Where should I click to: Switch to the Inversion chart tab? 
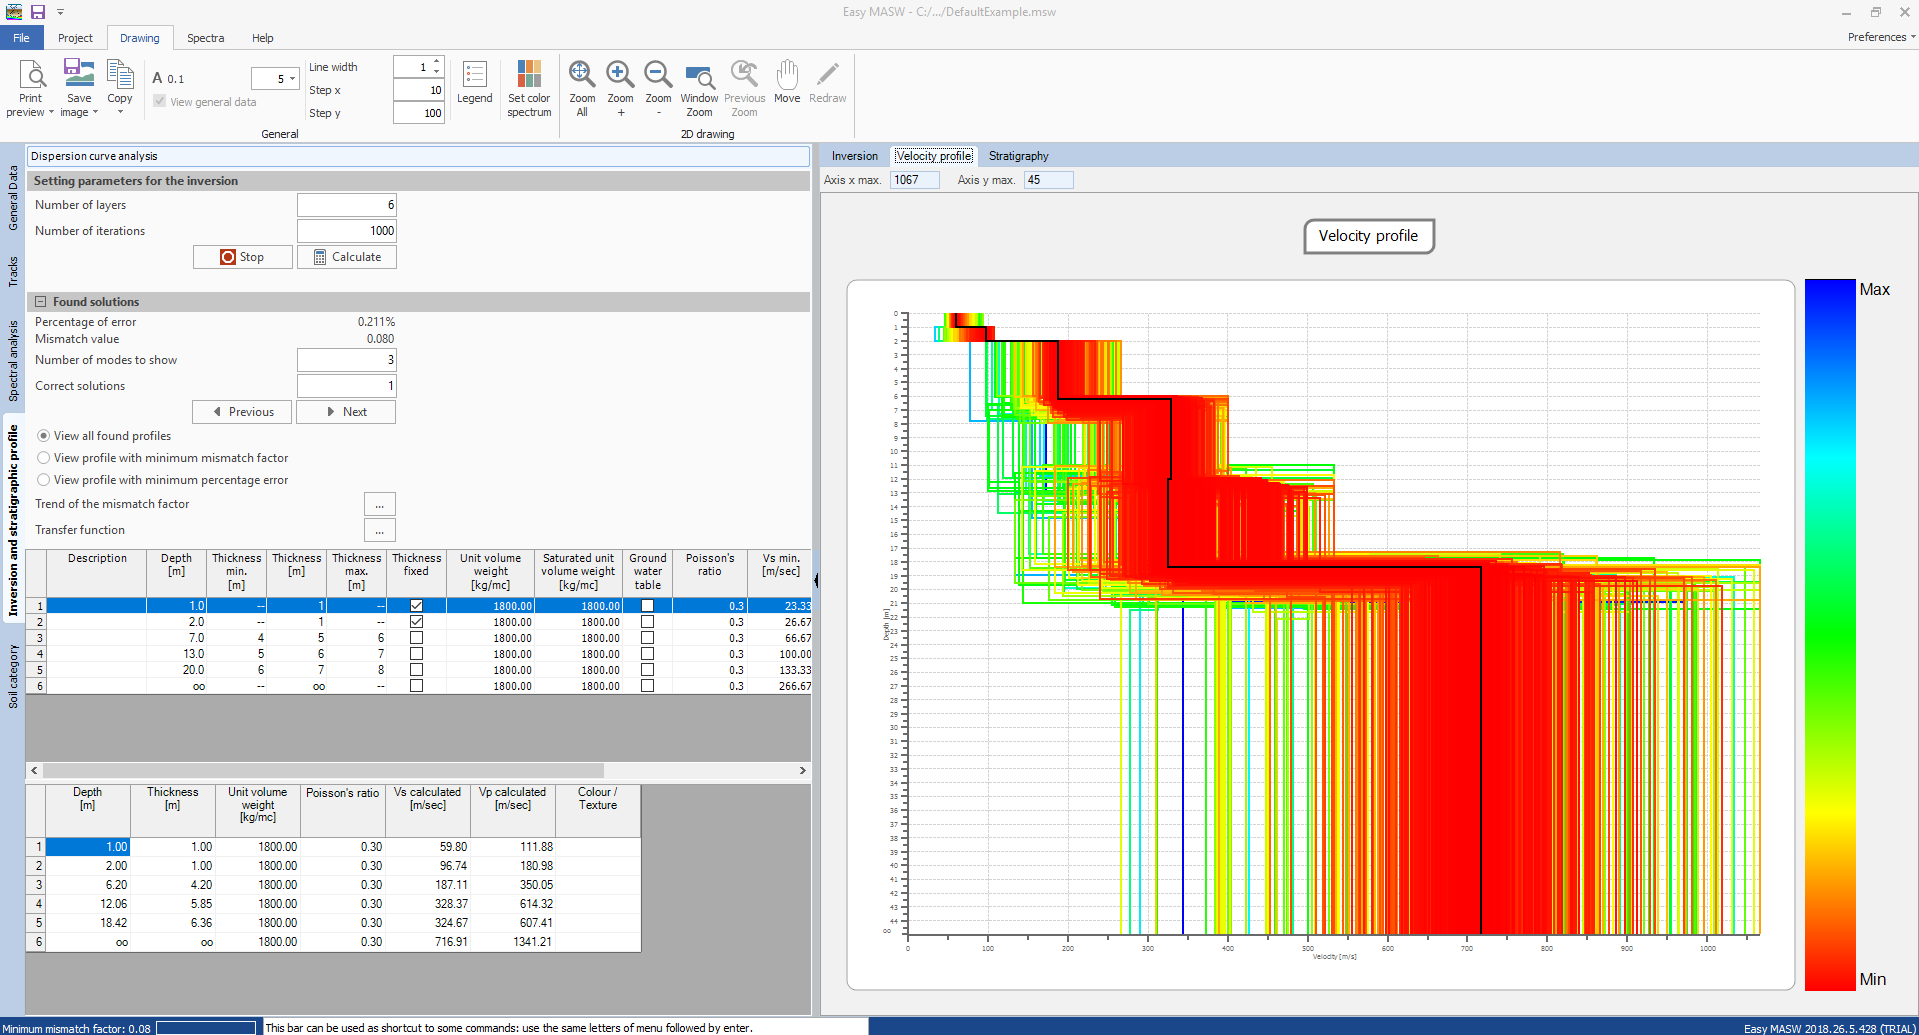click(855, 156)
